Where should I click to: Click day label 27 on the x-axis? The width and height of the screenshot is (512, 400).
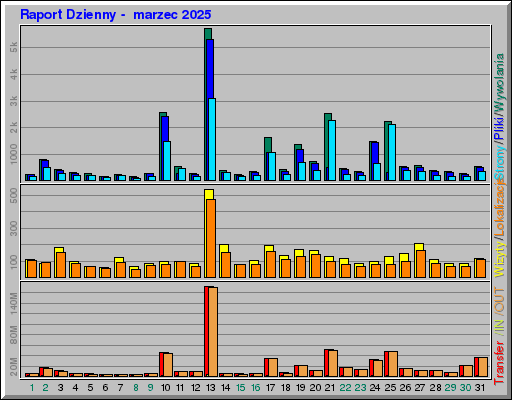pos(420,388)
